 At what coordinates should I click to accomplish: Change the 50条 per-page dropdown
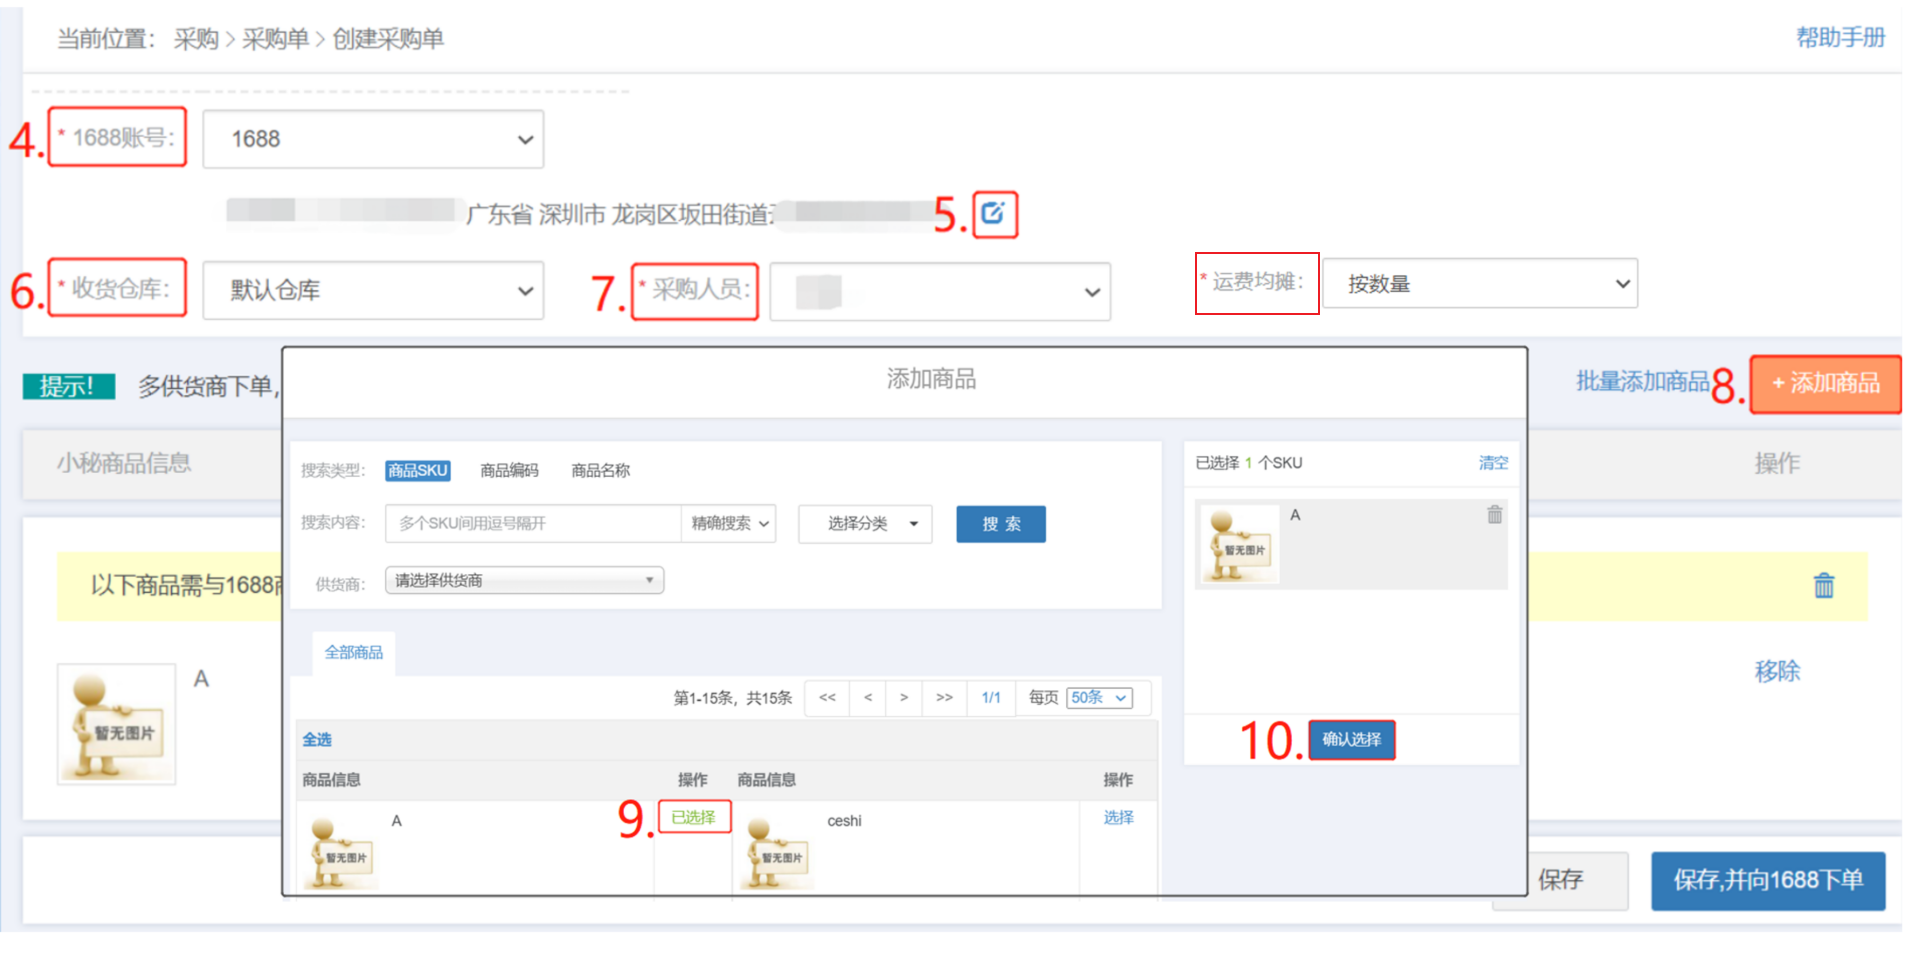(1099, 698)
